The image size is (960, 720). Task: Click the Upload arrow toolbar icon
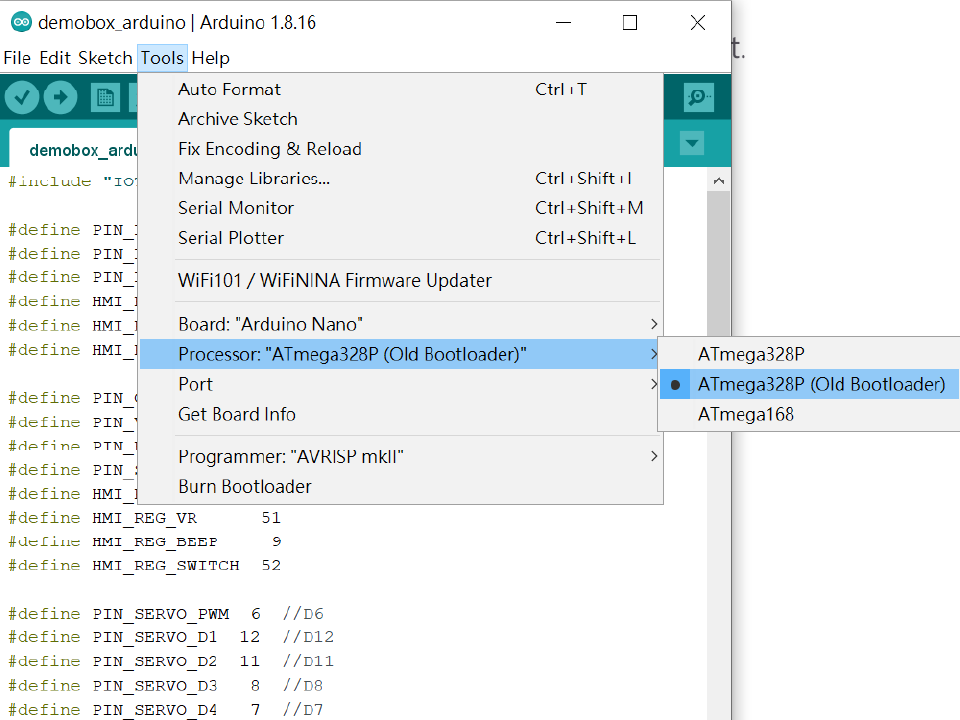pyautogui.click(x=61, y=97)
